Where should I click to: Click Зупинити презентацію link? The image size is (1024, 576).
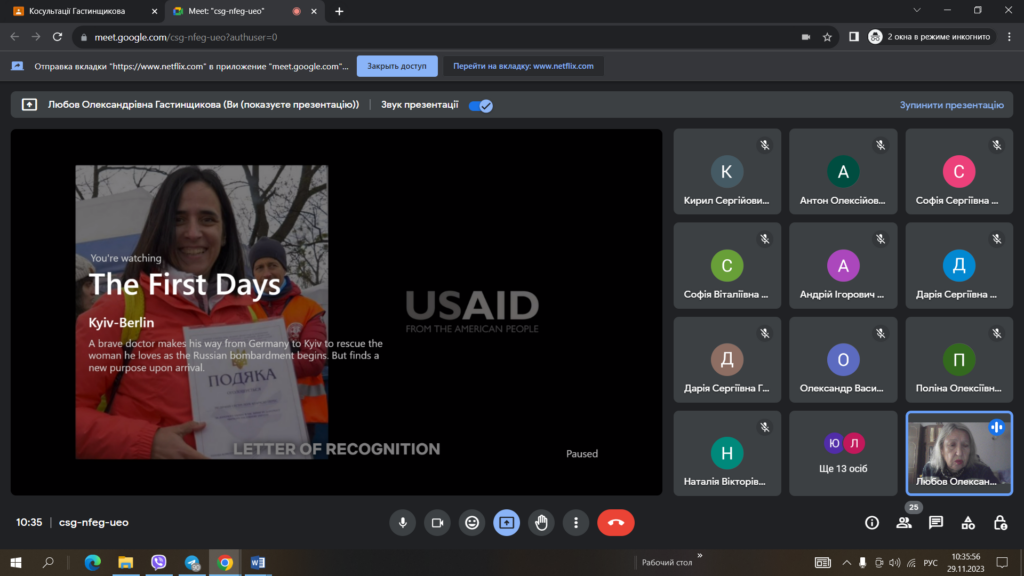point(951,105)
